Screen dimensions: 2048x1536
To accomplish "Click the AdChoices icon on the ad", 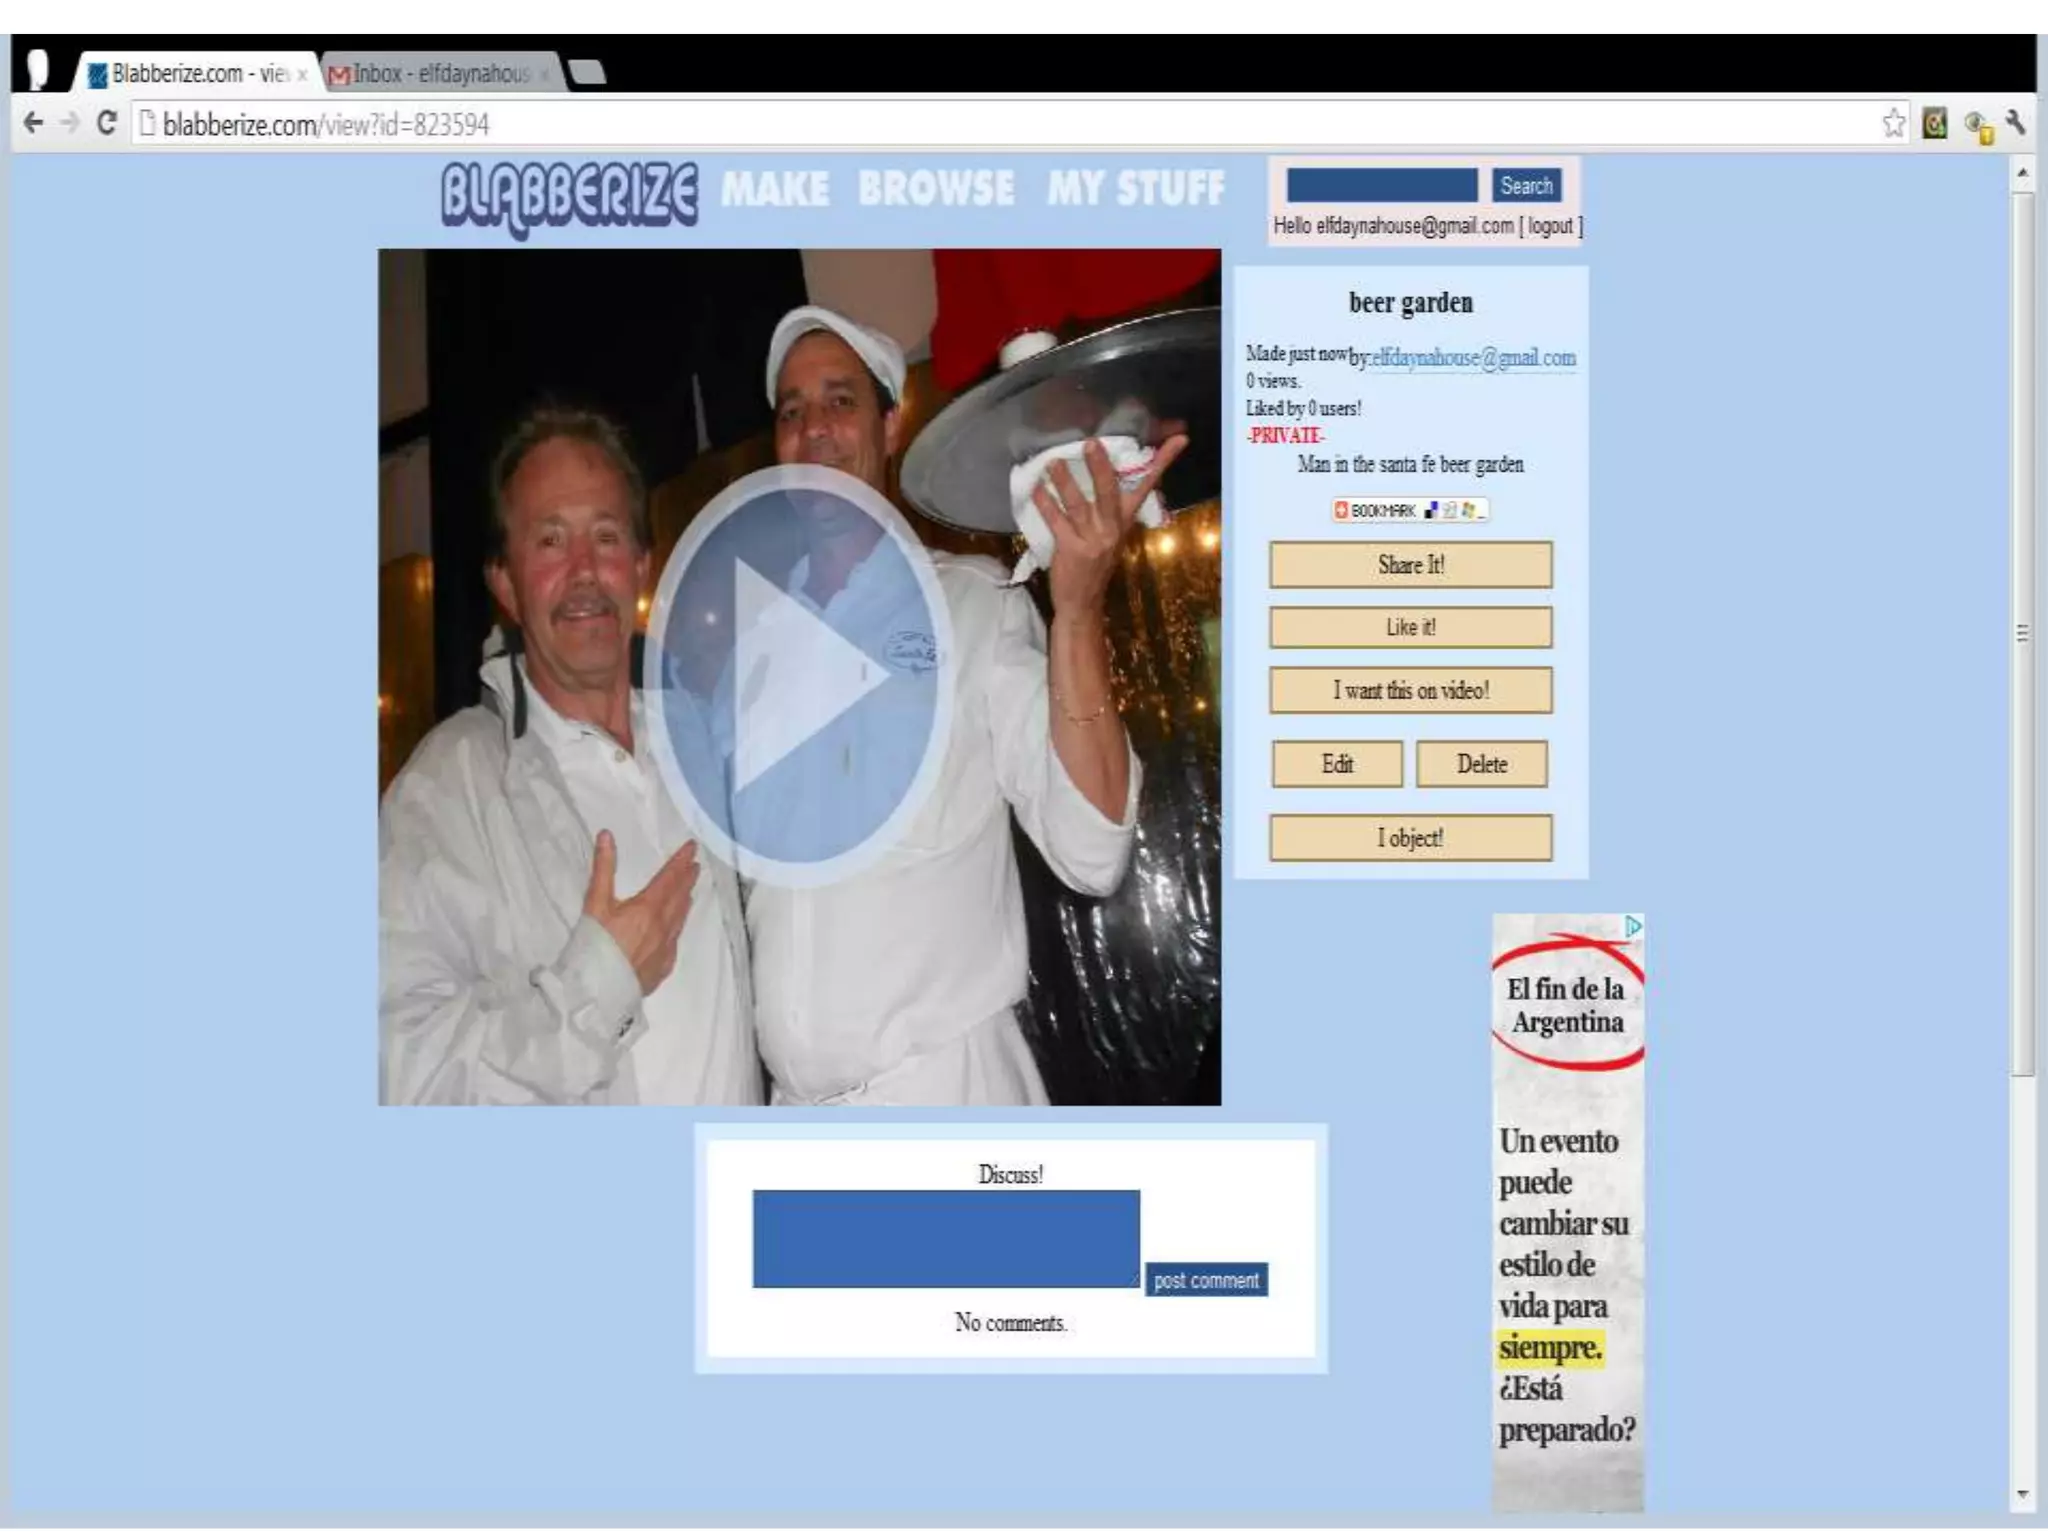I will coord(1633,927).
